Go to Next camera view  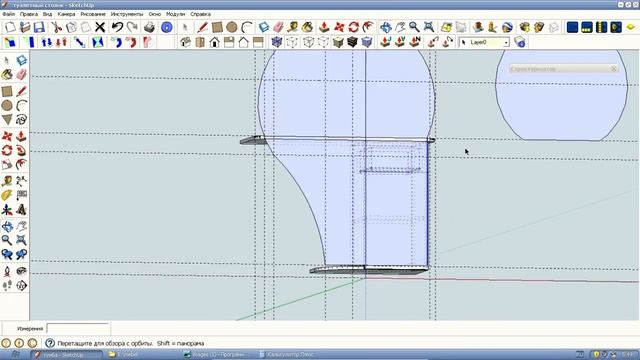[22, 255]
